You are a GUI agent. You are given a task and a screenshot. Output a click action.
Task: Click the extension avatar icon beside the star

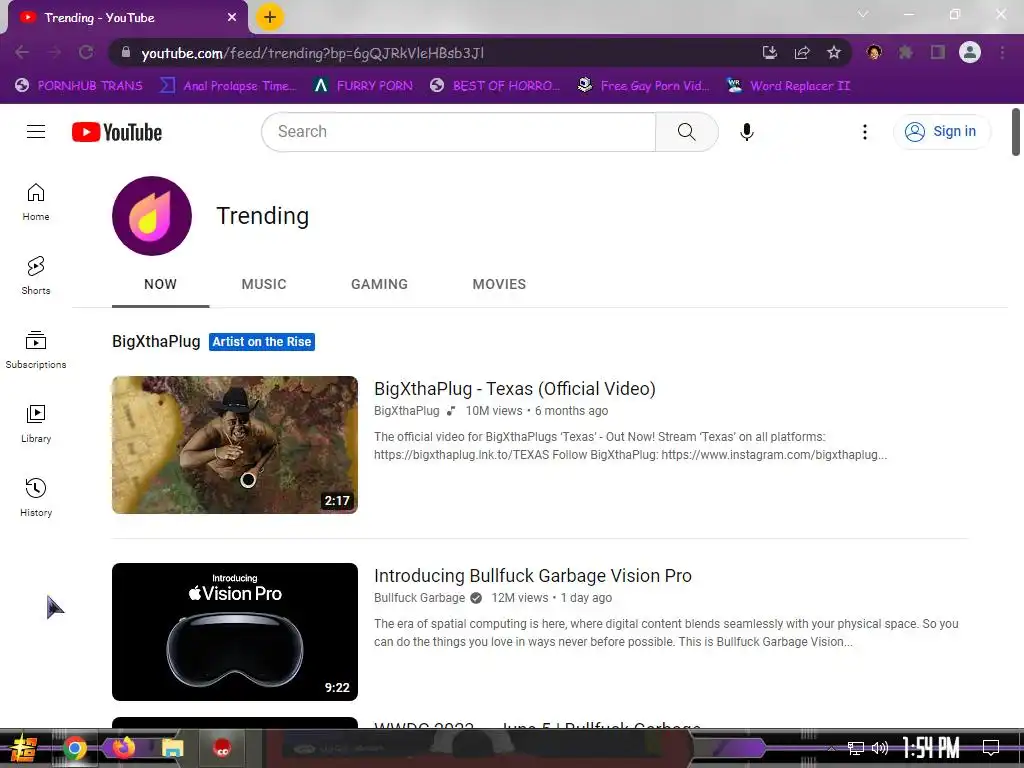[874, 52]
